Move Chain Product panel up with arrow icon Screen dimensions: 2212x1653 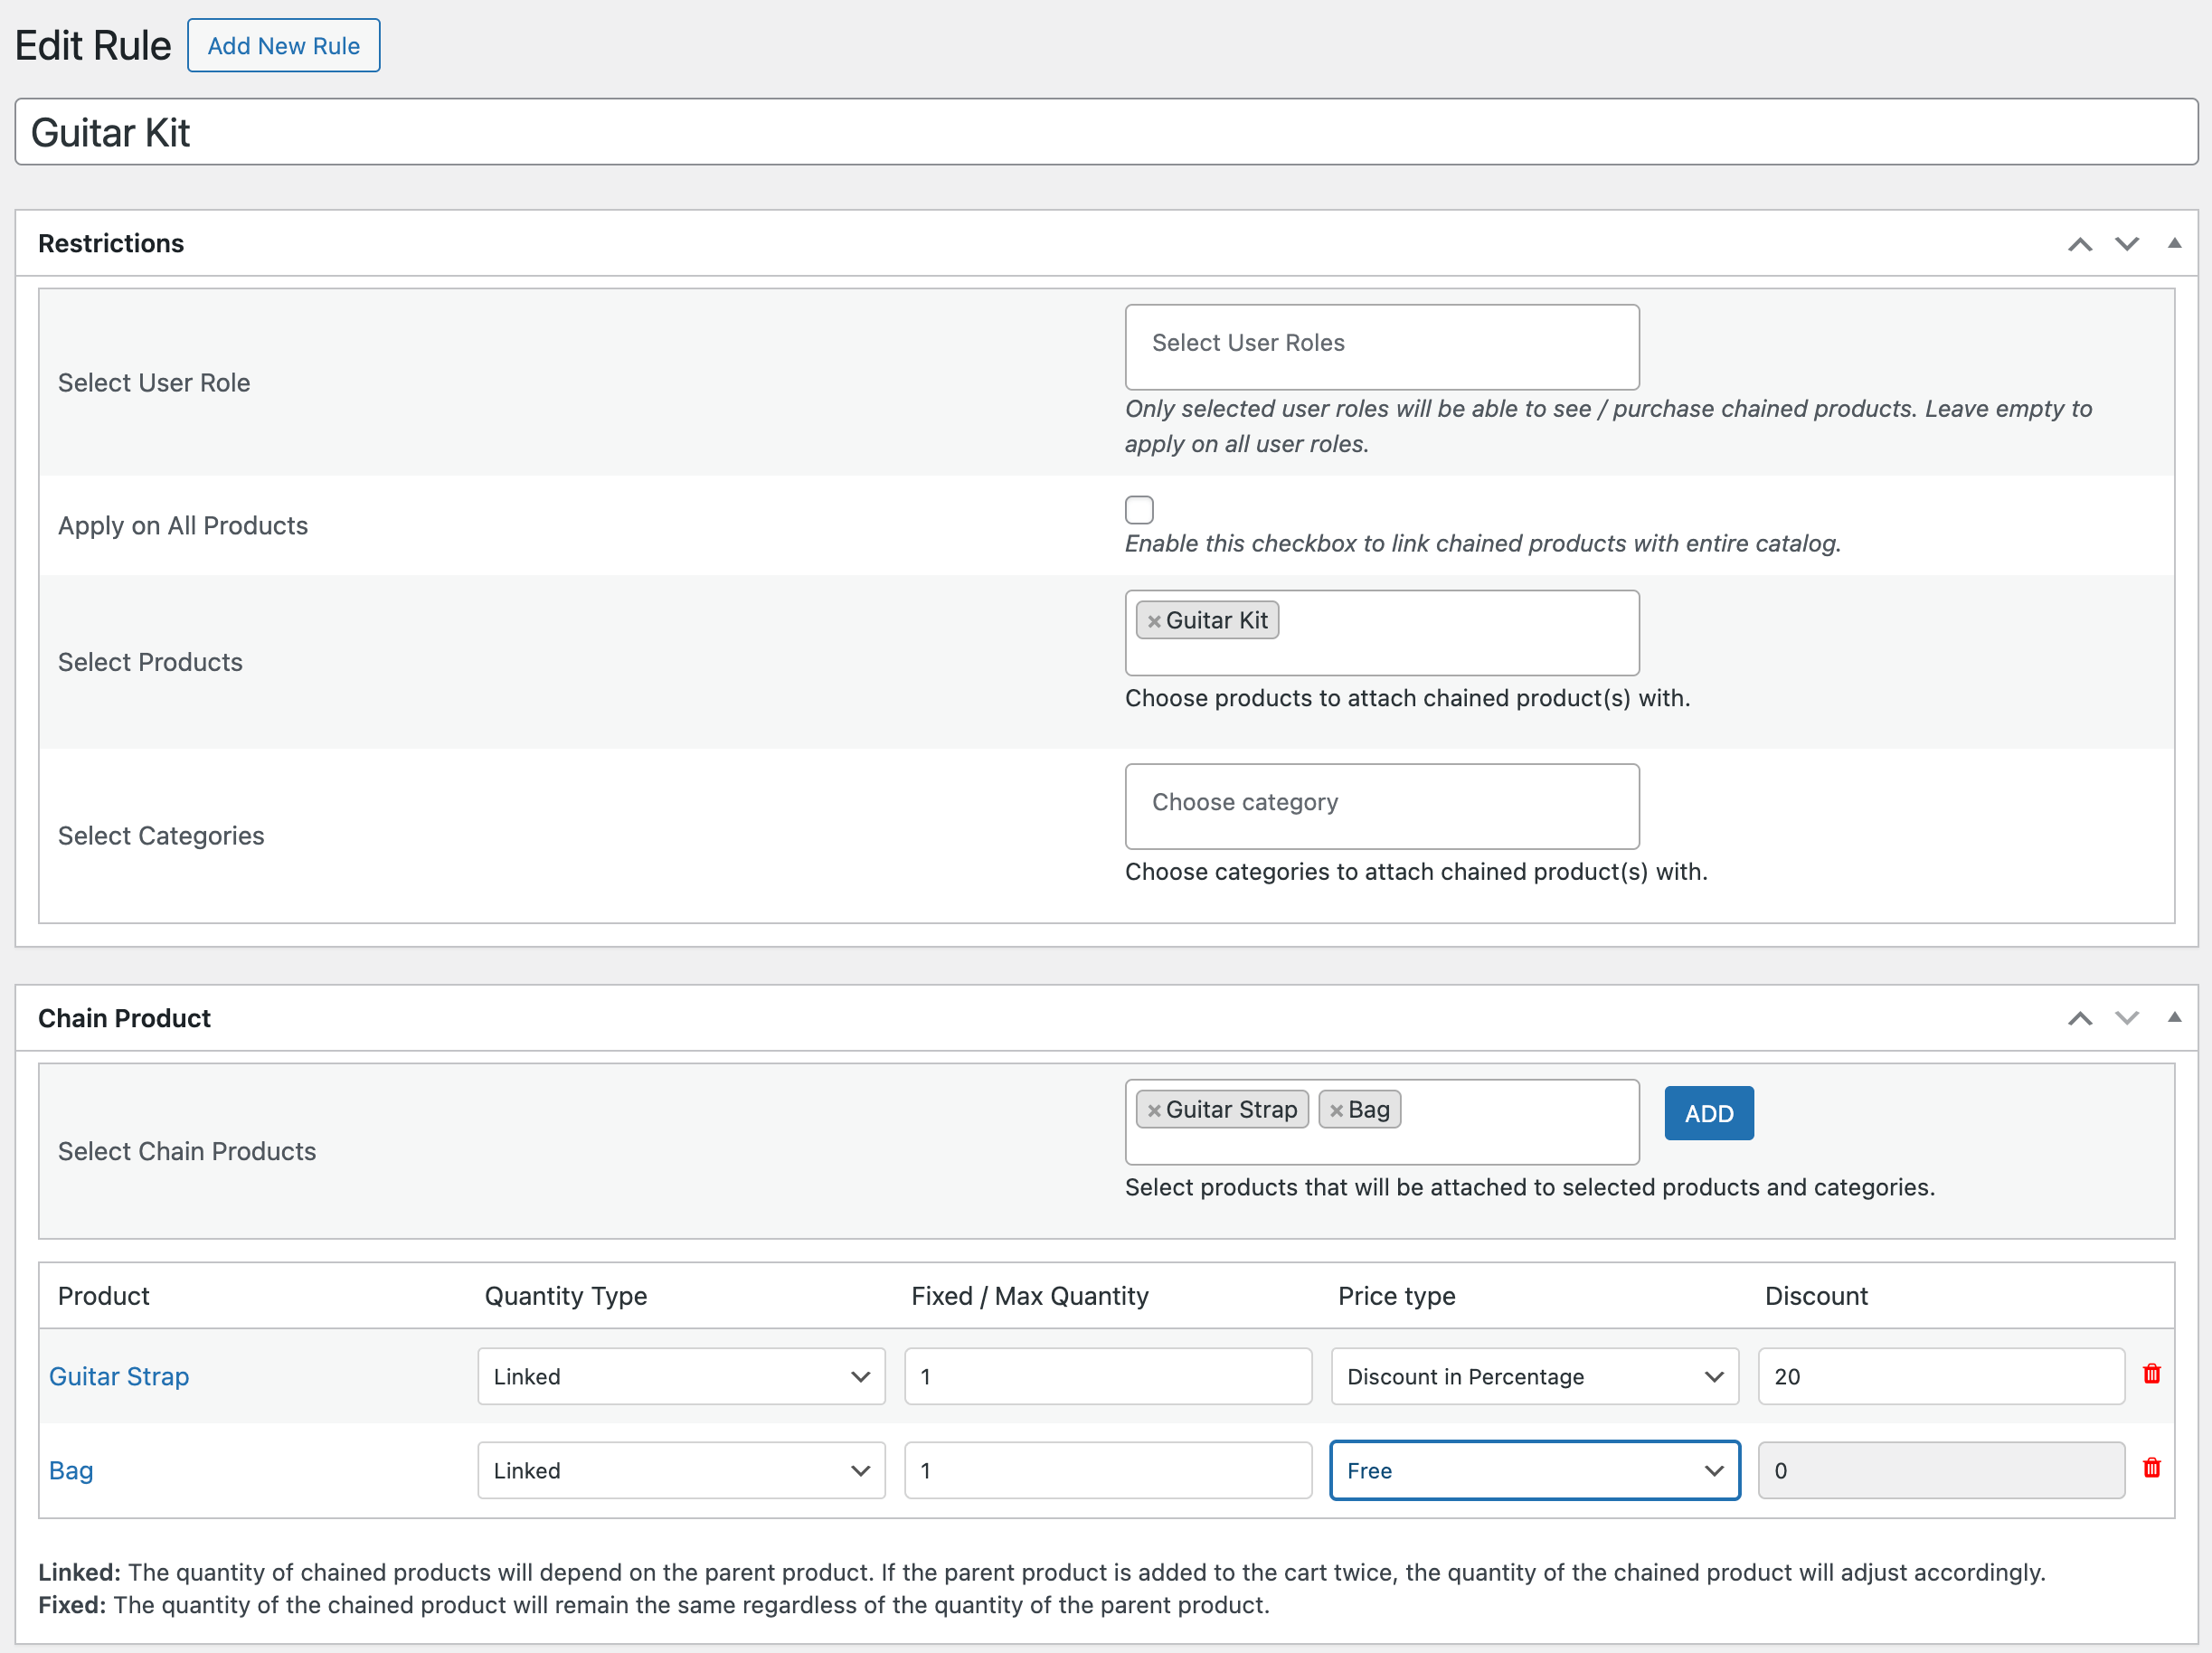[2080, 1018]
